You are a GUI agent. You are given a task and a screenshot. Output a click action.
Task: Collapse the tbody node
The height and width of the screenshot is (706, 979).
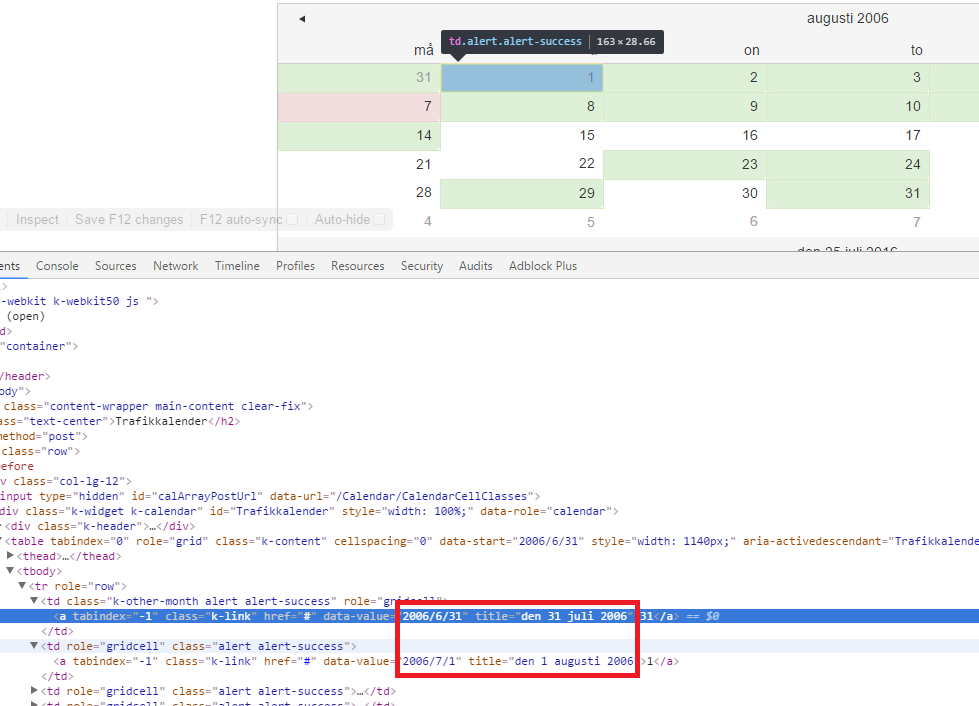[x=10, y=571]
